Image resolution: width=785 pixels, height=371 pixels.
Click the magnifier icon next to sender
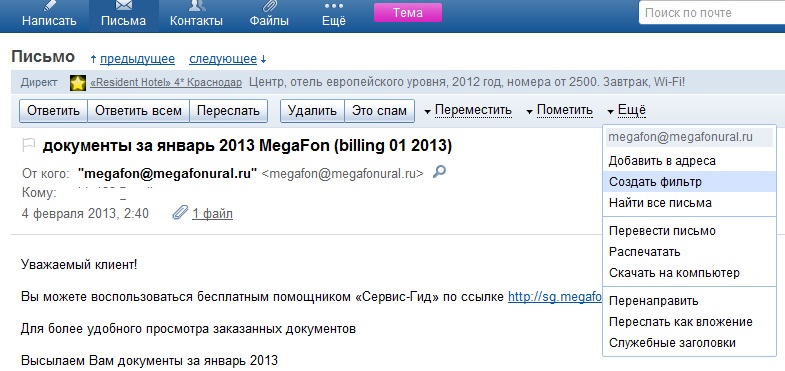(439, 172)
